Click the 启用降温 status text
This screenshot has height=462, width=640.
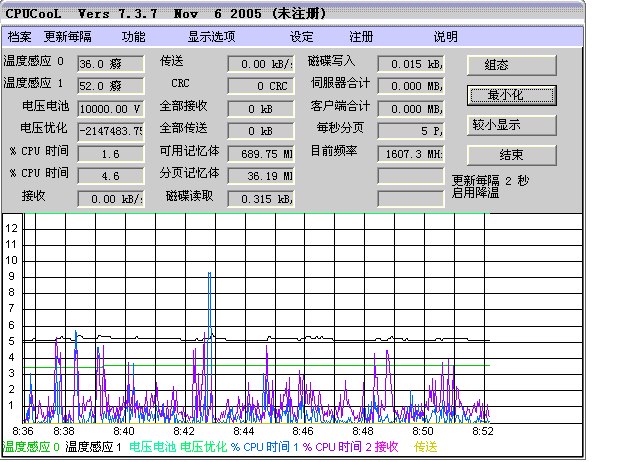click(476, 193)
